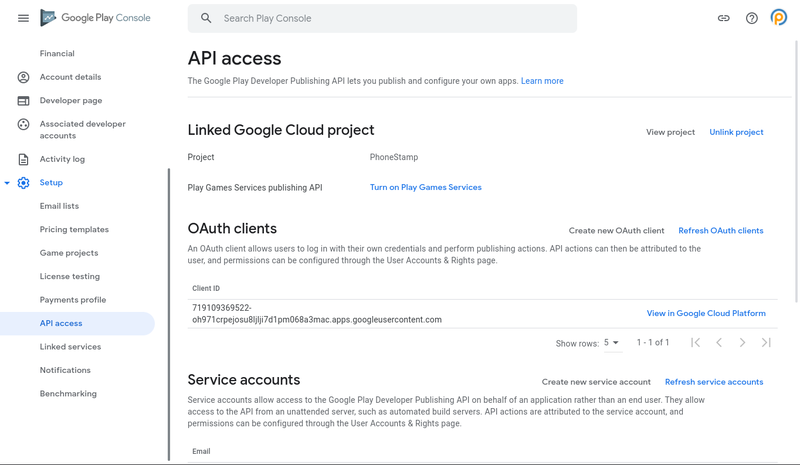Go to next page of OAuth clients
Viewport: 800px width, 465px height.
(x=742, y=342)
